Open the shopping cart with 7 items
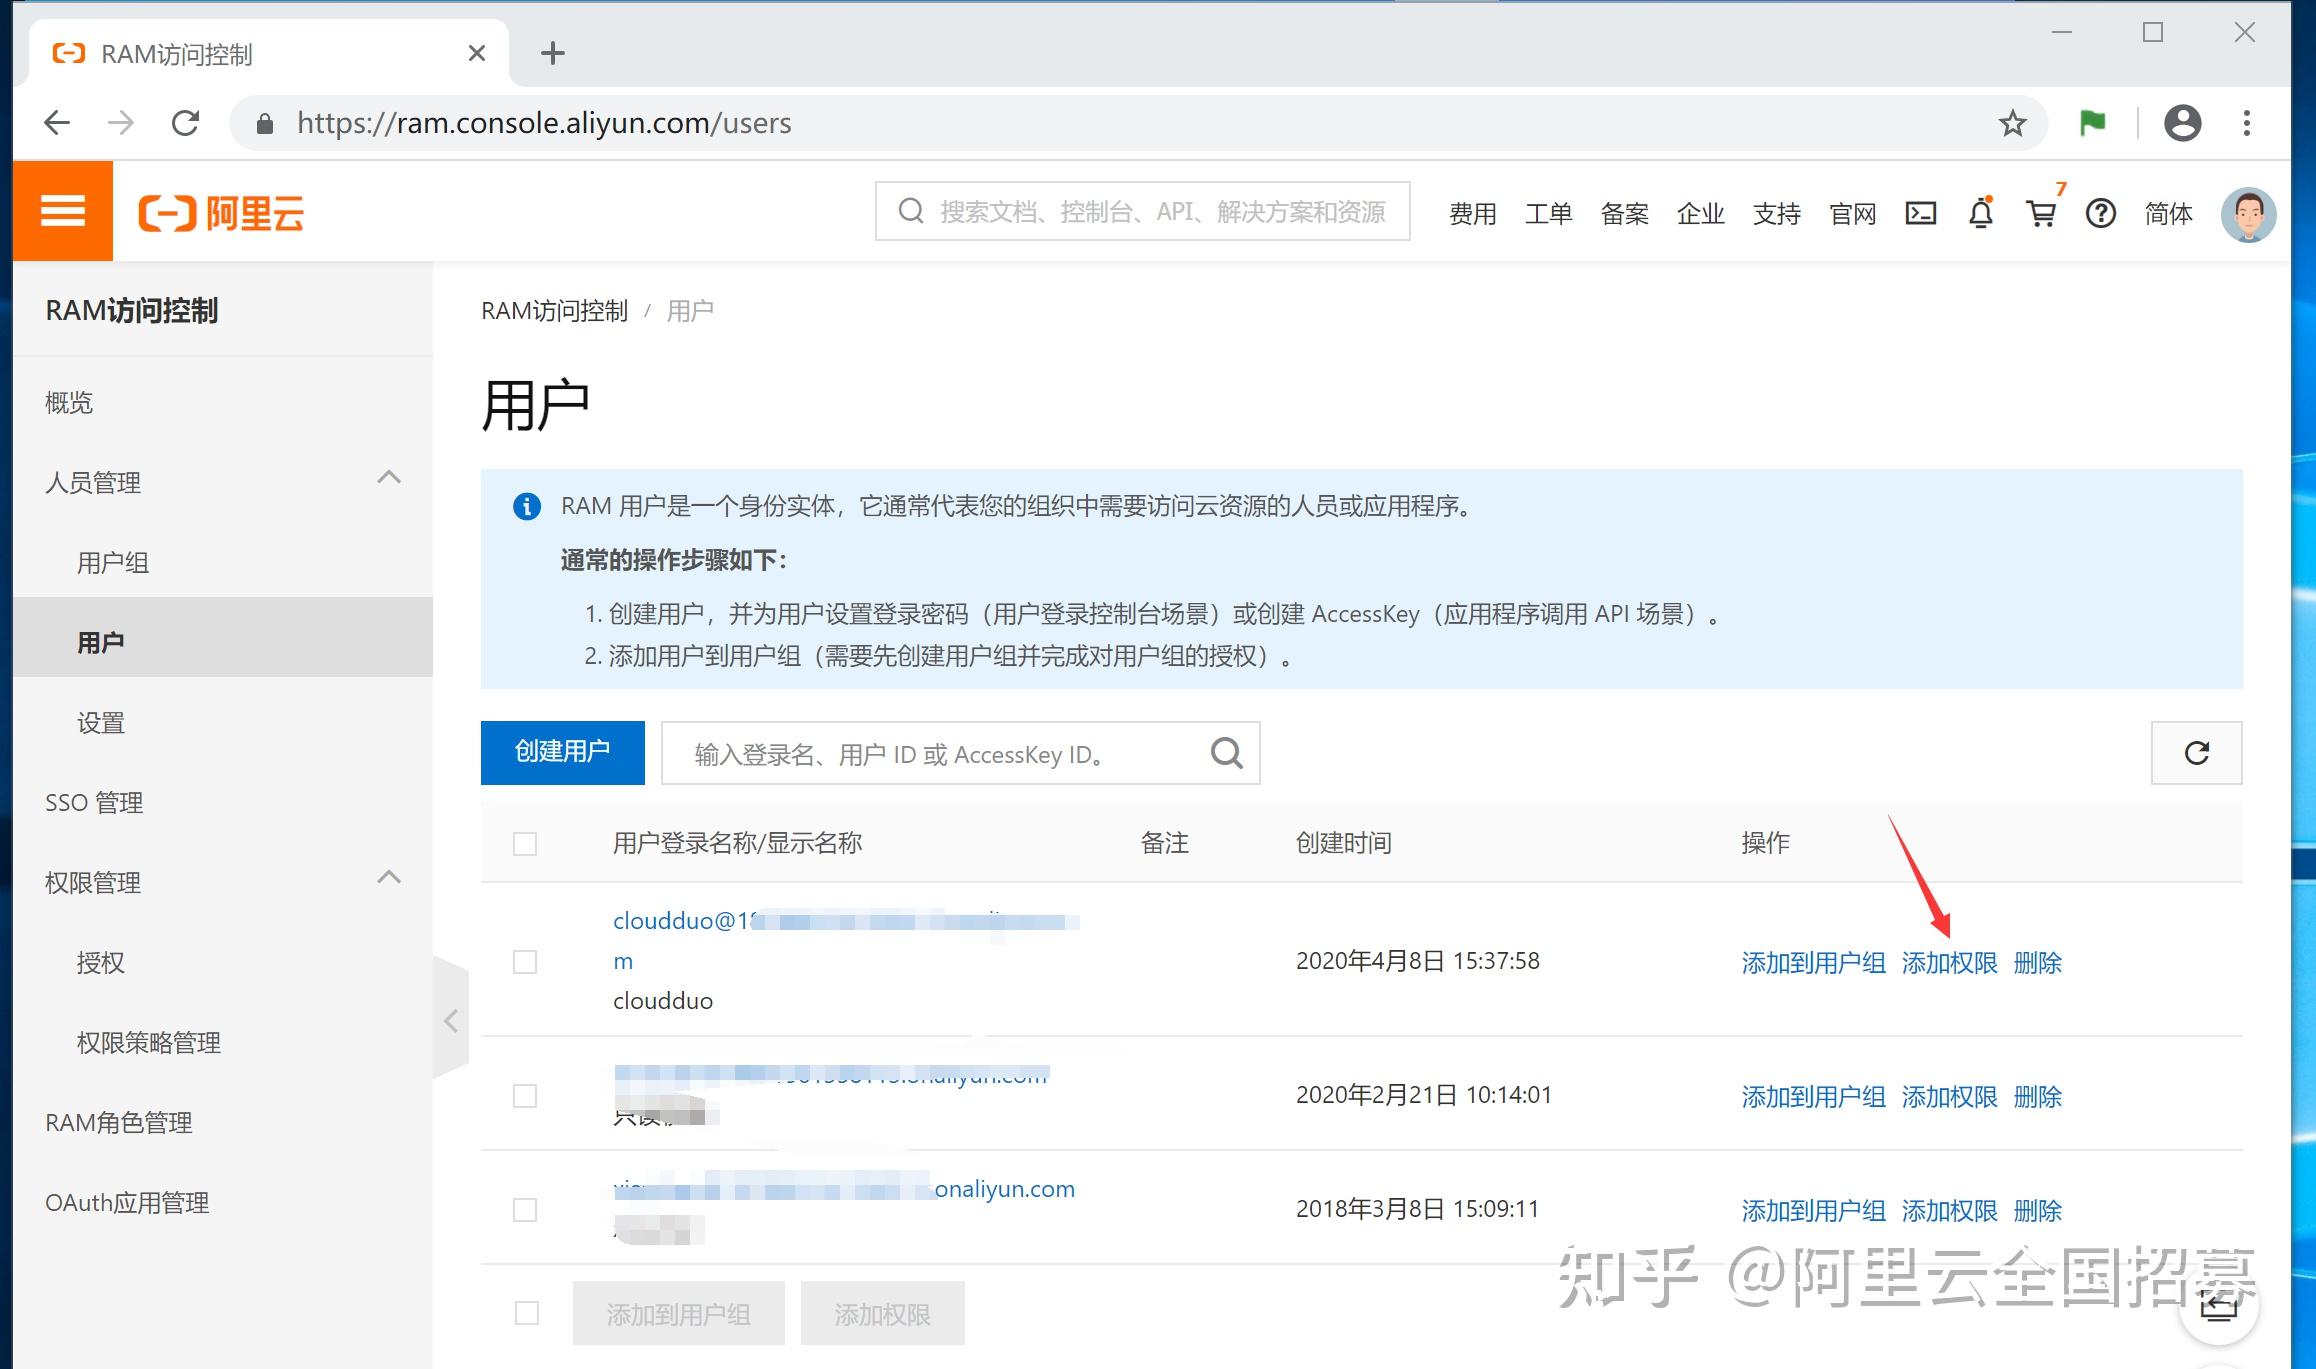Viewport: 2316px width, 1369px height. [2042, 214]
